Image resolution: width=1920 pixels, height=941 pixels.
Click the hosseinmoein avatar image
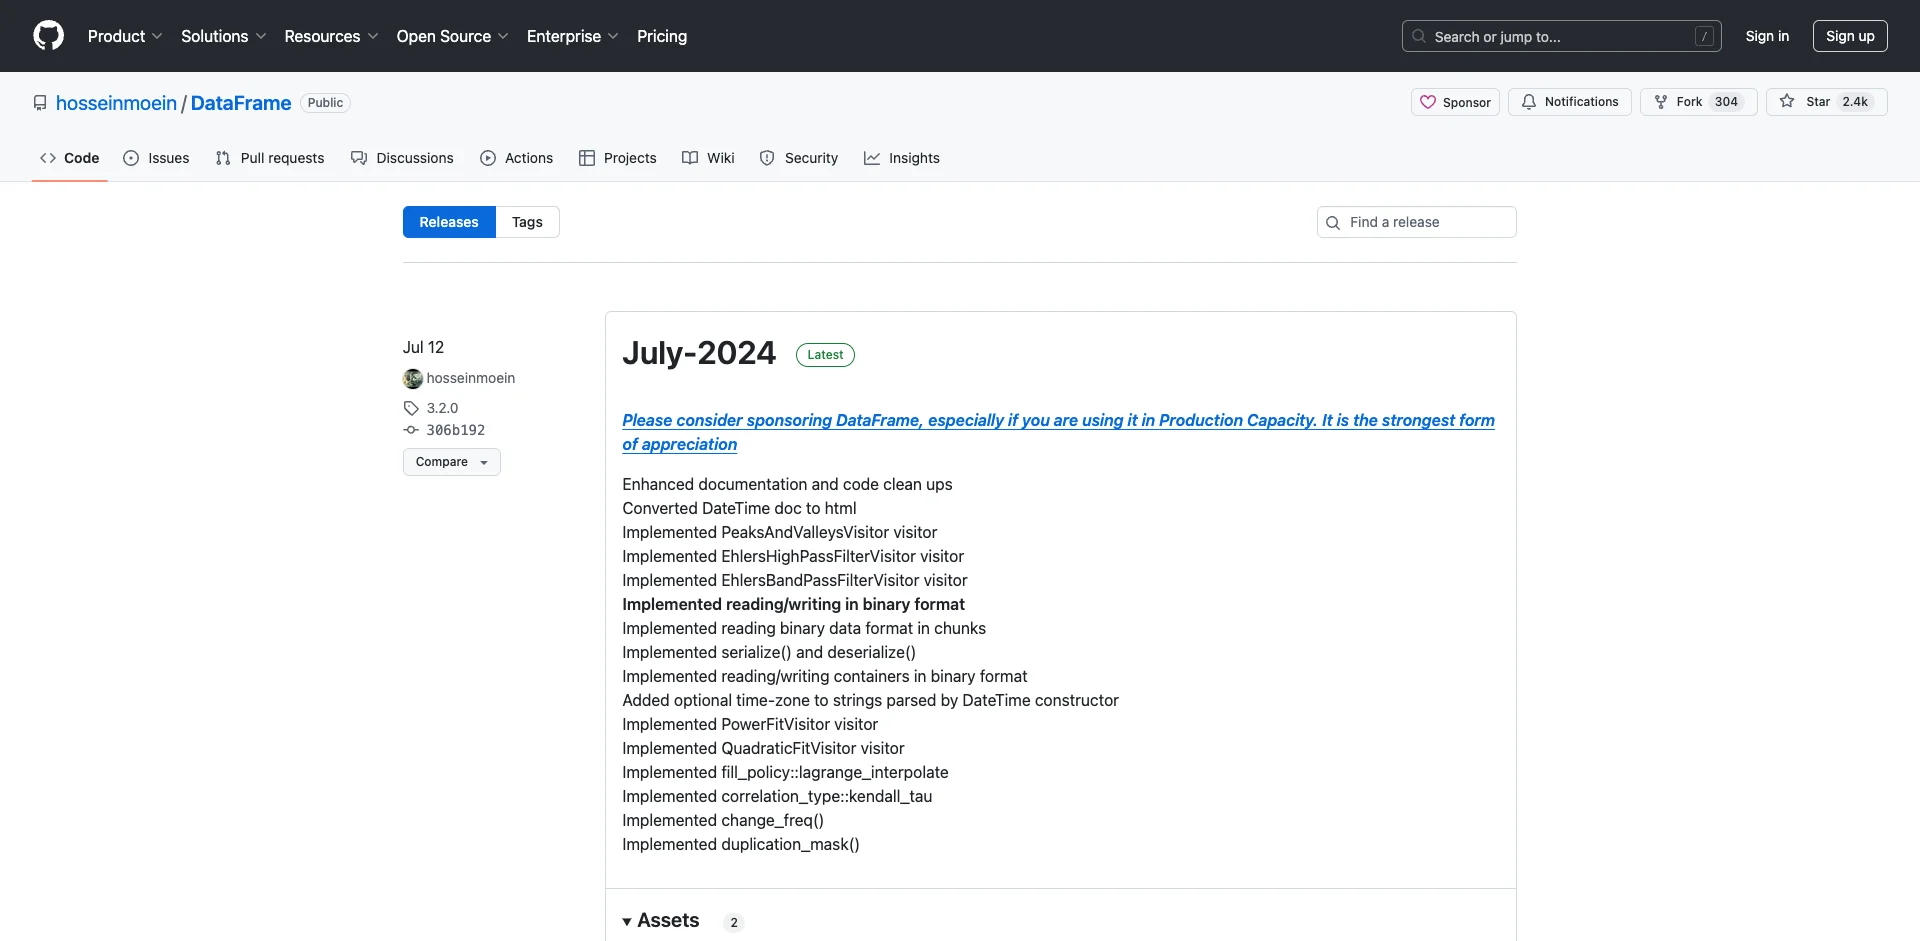413,379
